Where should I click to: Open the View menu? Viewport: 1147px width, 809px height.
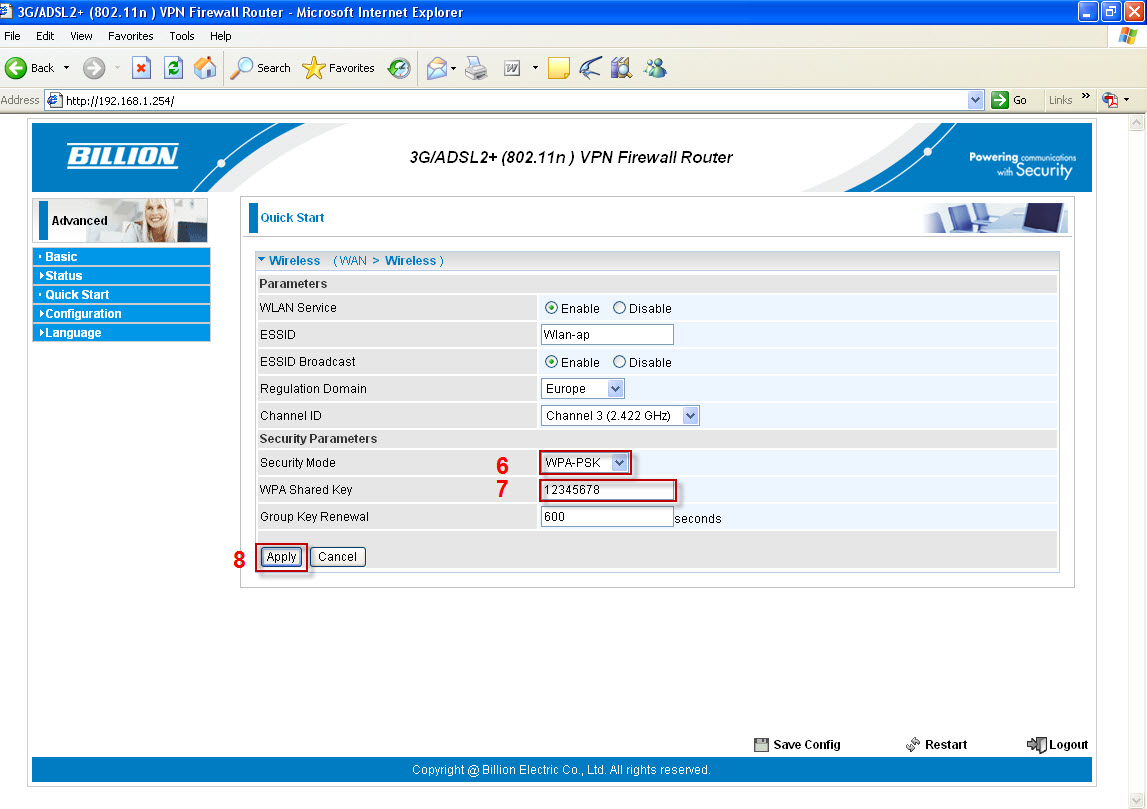(x=81, y=36)
